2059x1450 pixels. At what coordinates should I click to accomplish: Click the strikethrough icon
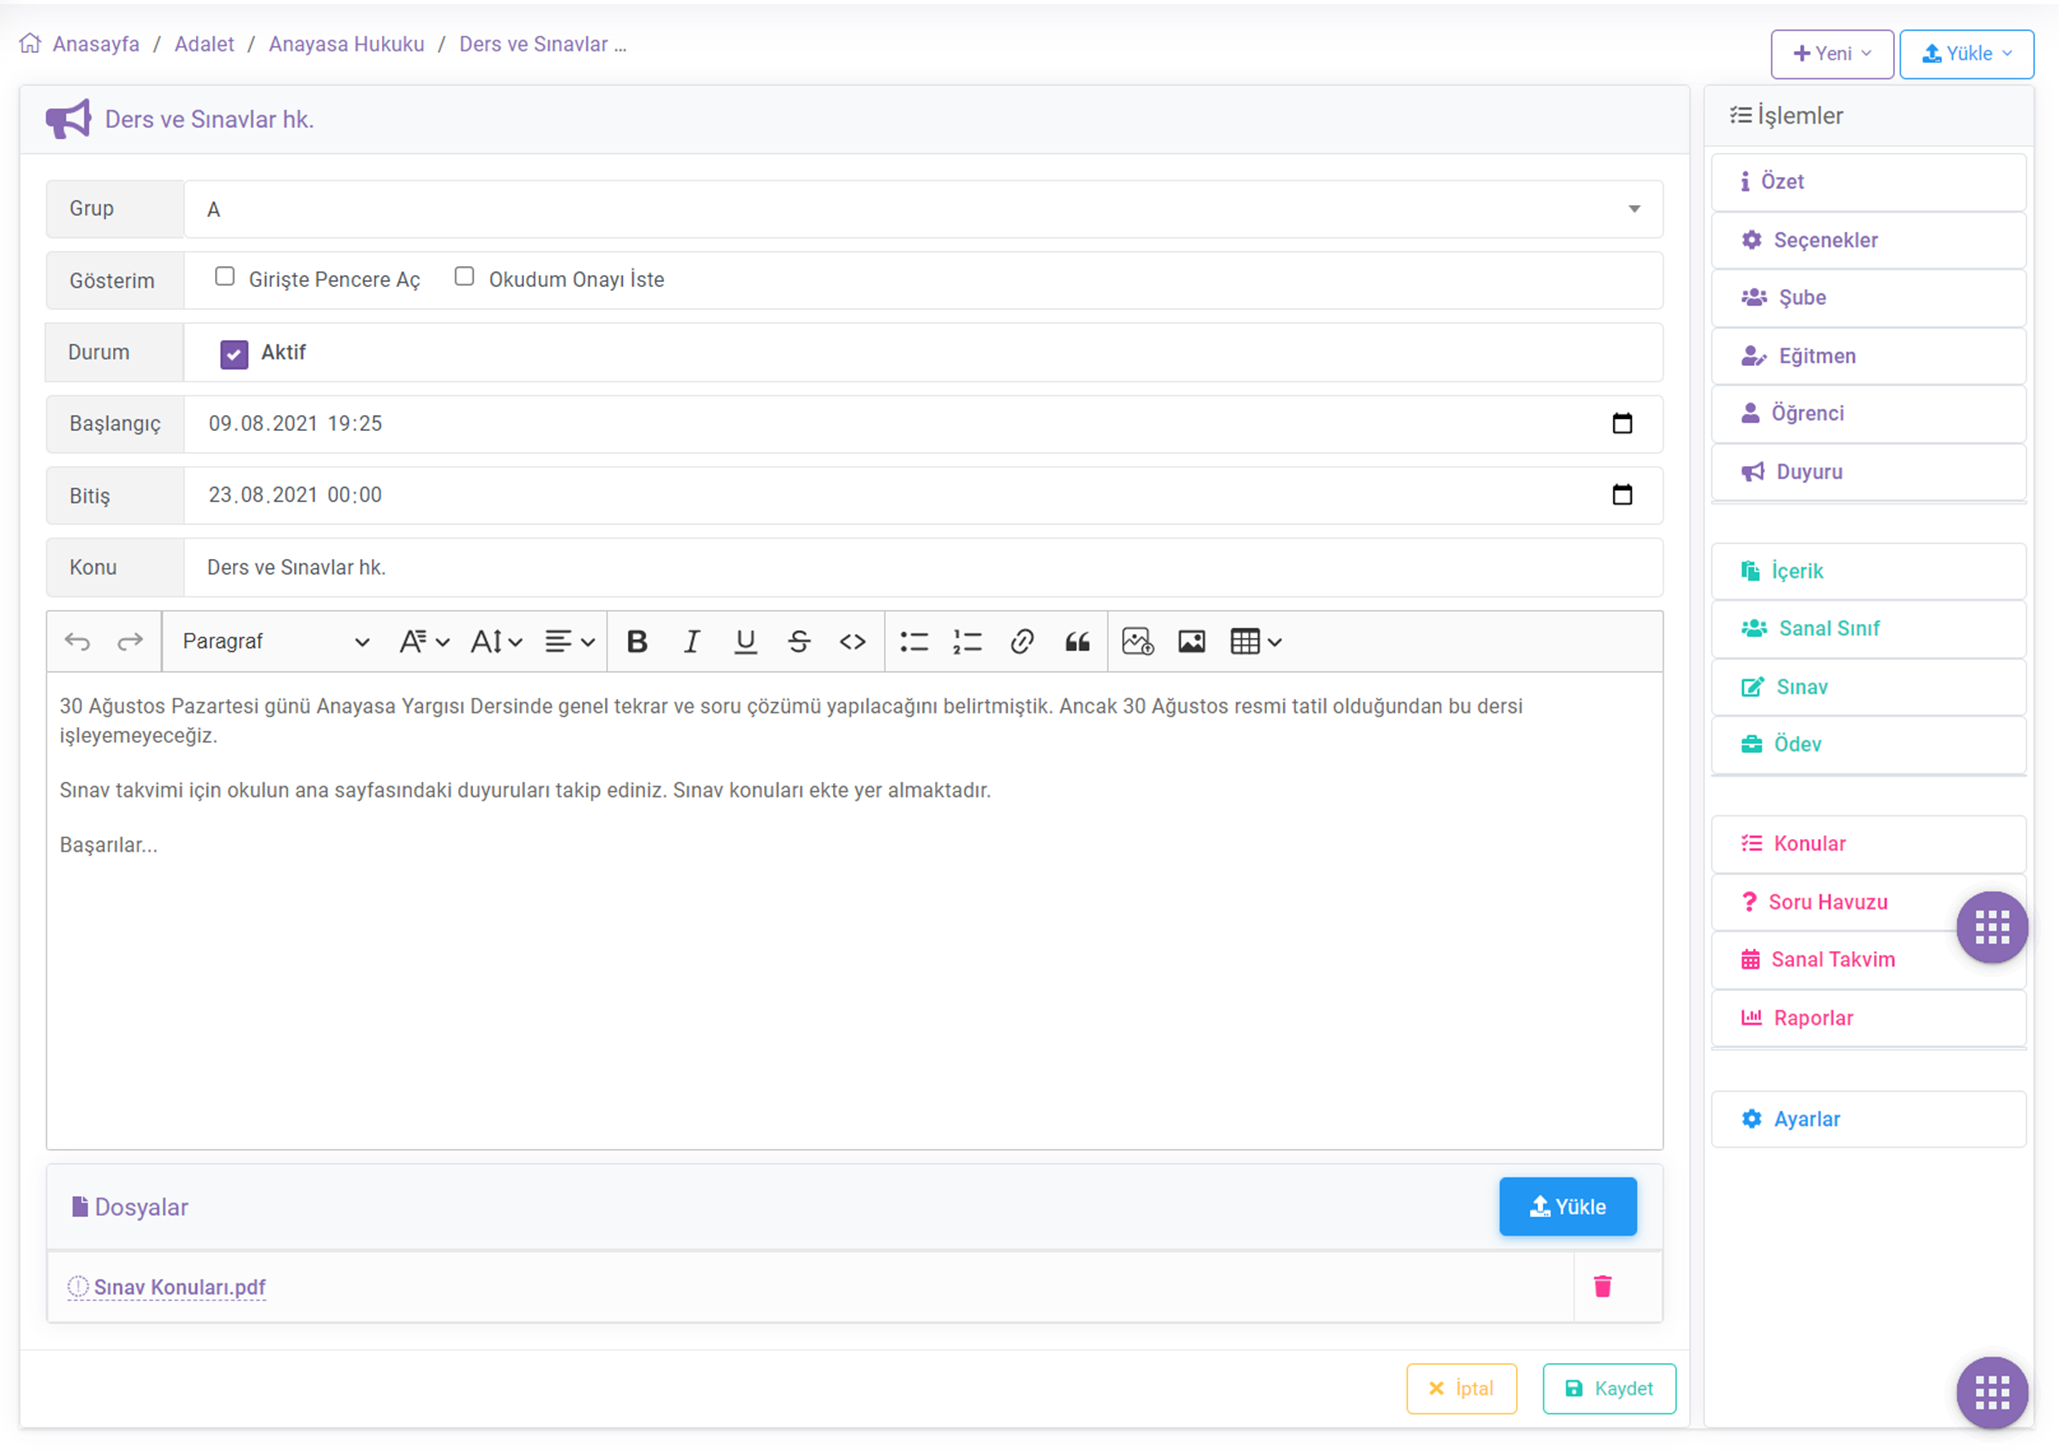[798, 642]
